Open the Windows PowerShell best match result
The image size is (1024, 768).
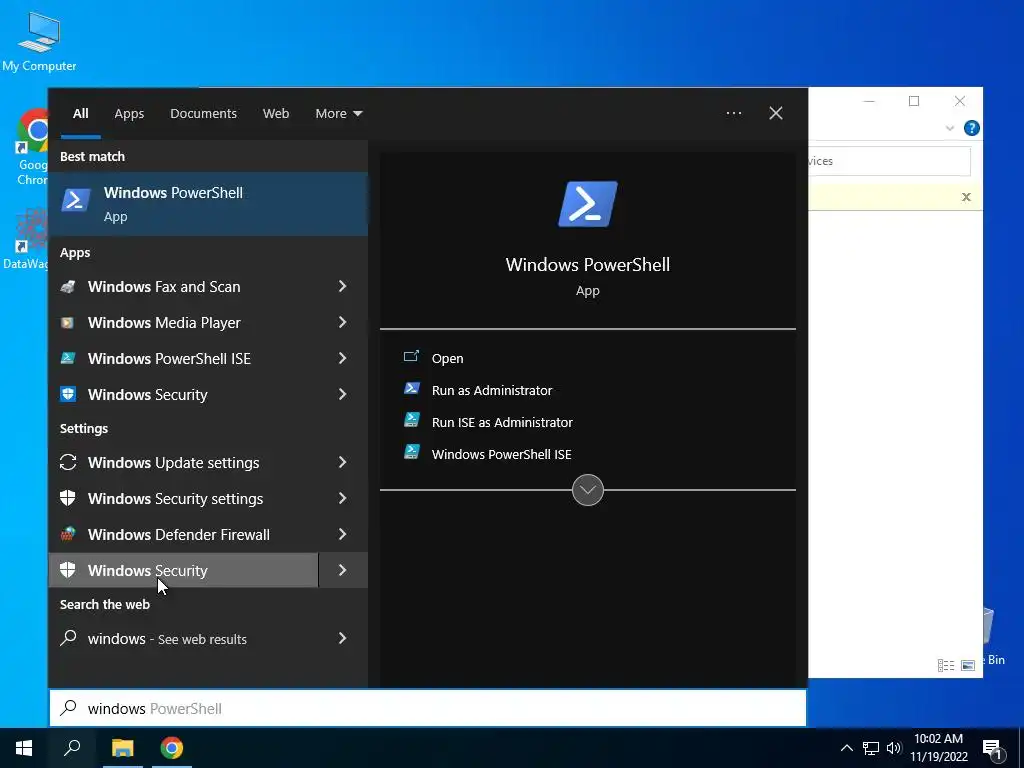[x=208, y=204]
